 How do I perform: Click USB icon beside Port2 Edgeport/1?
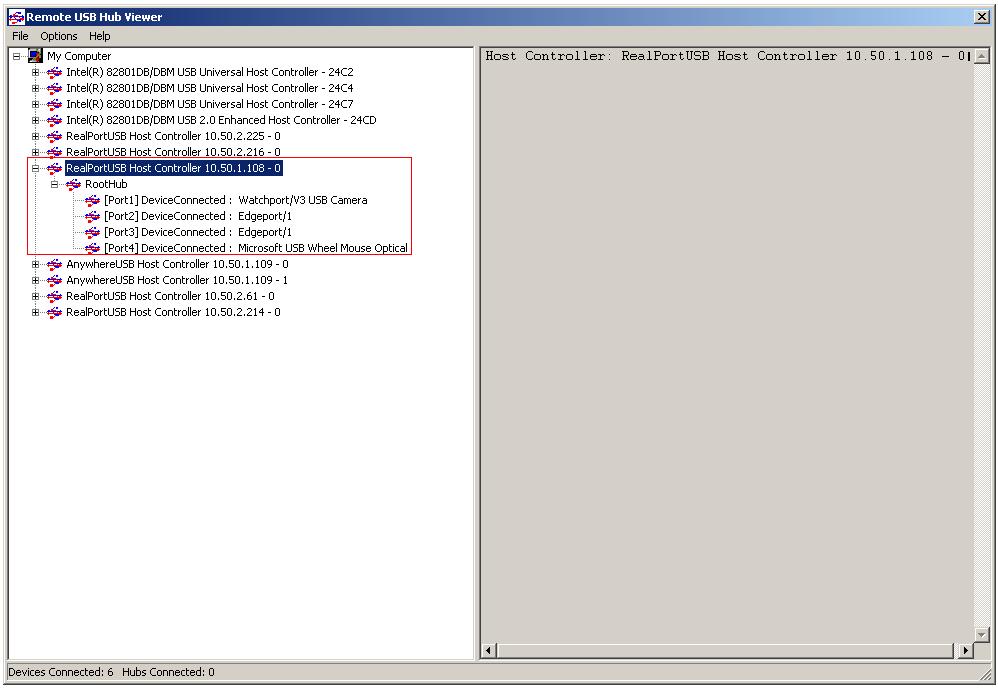click(93, 216)
